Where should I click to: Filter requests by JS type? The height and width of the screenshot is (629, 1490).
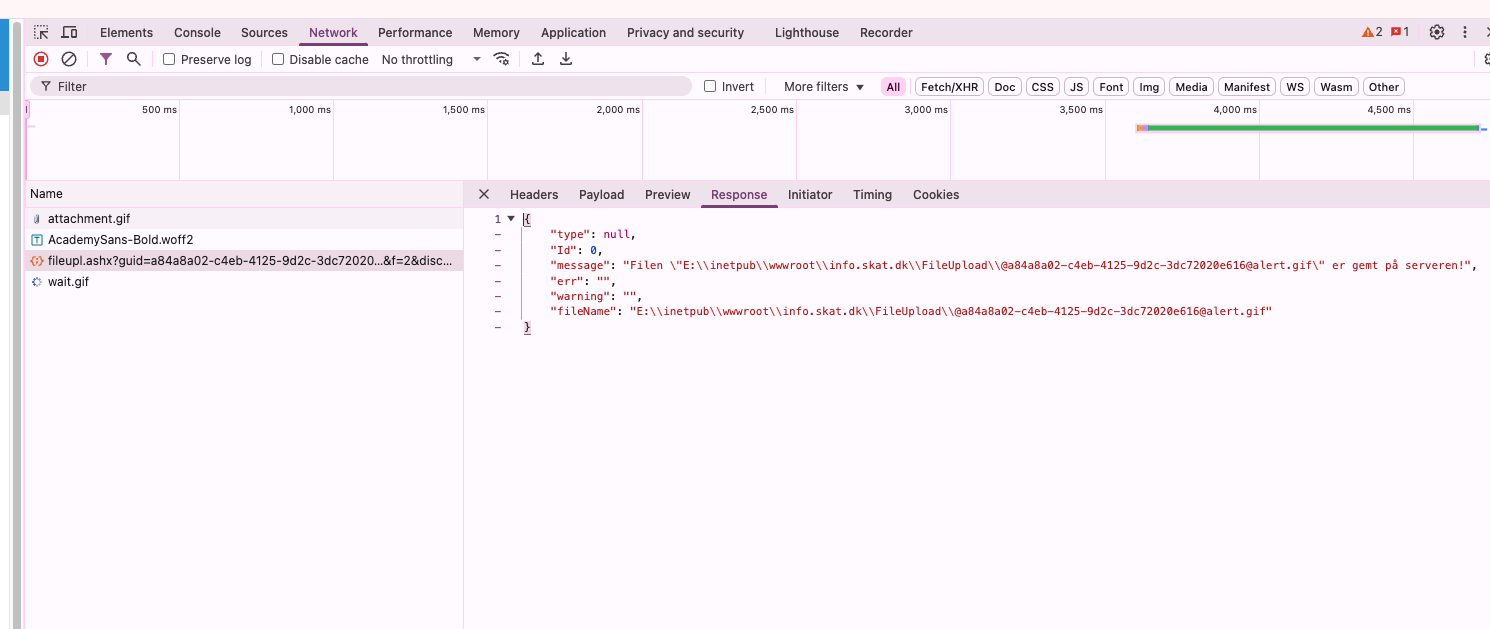(1076, 87)
